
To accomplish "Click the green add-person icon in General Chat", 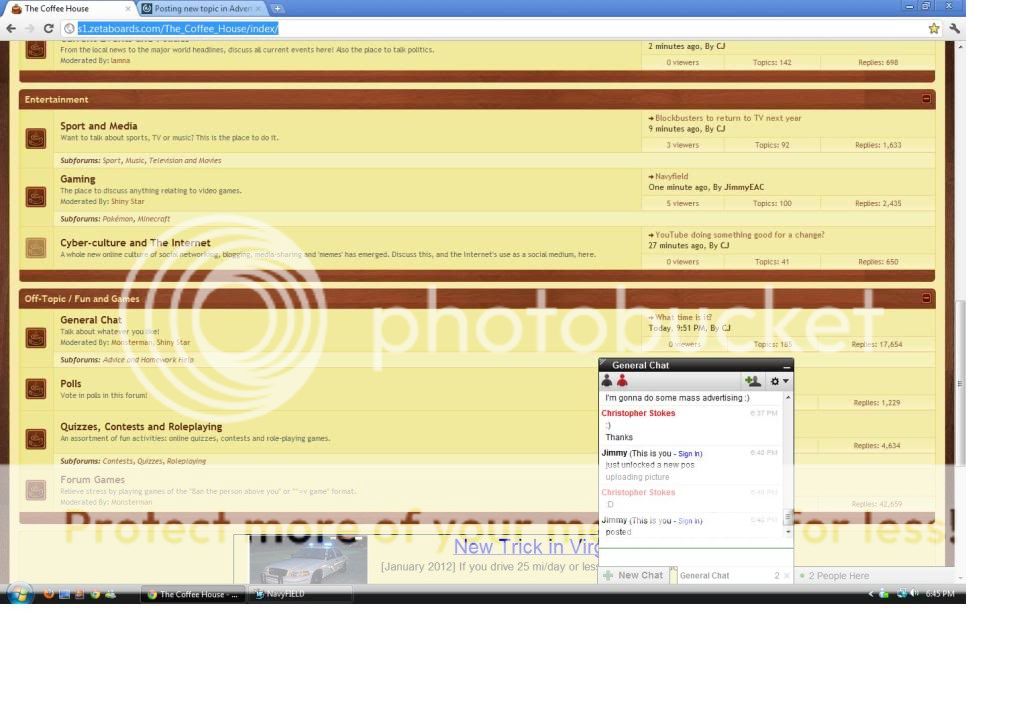I will (x=753, y=381).
